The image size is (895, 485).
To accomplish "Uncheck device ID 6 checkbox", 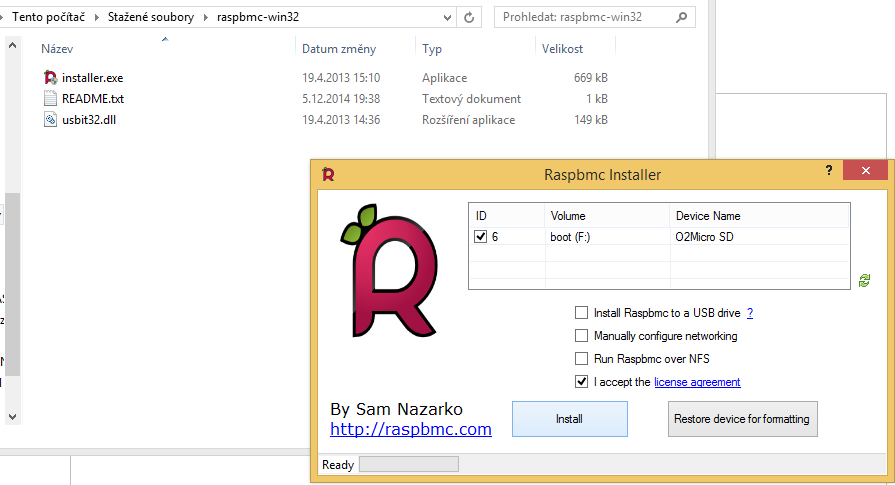I will coord(481,236).
